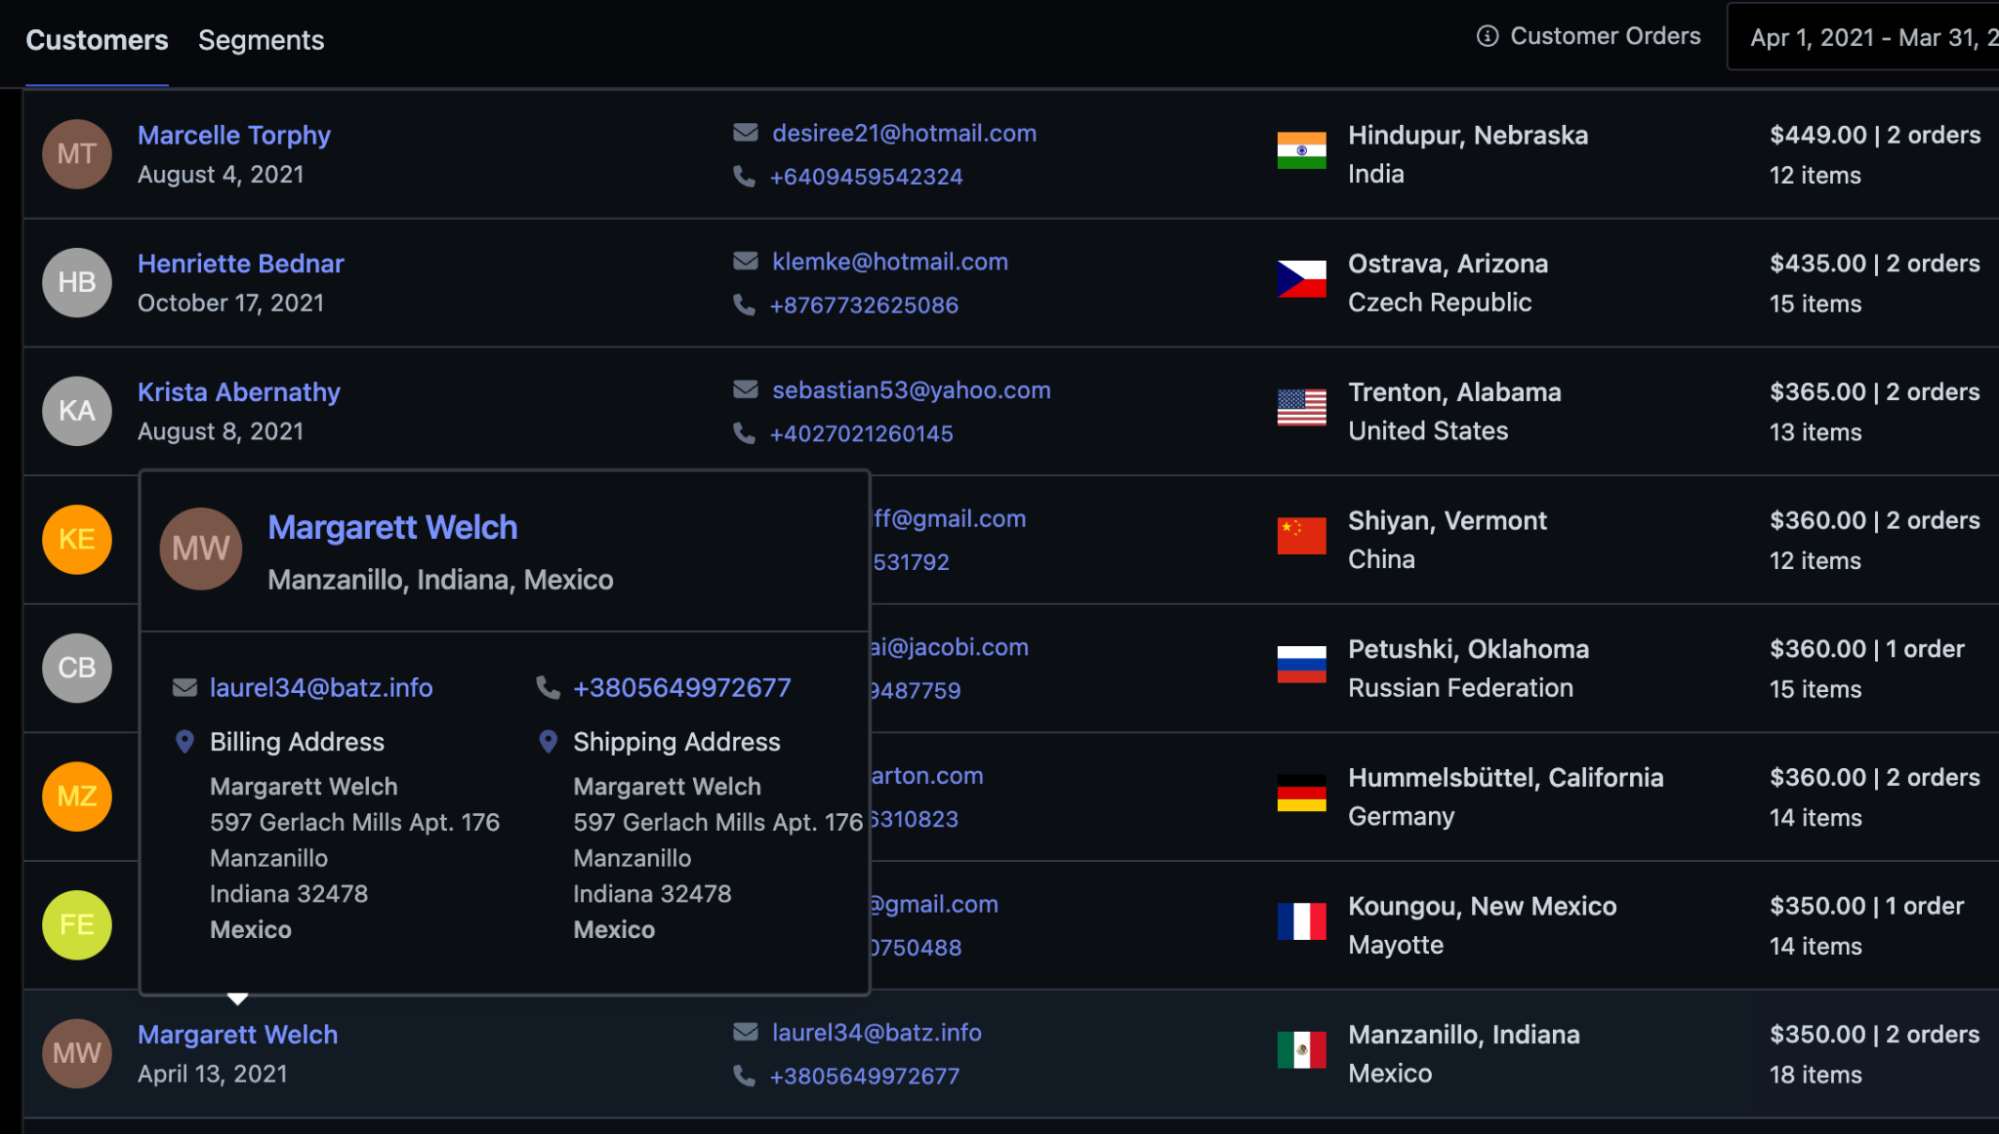Click the Mexico flag icon
Image resolution: width=1999 pixels, height=1135 pixels.
(1301, 1050)
